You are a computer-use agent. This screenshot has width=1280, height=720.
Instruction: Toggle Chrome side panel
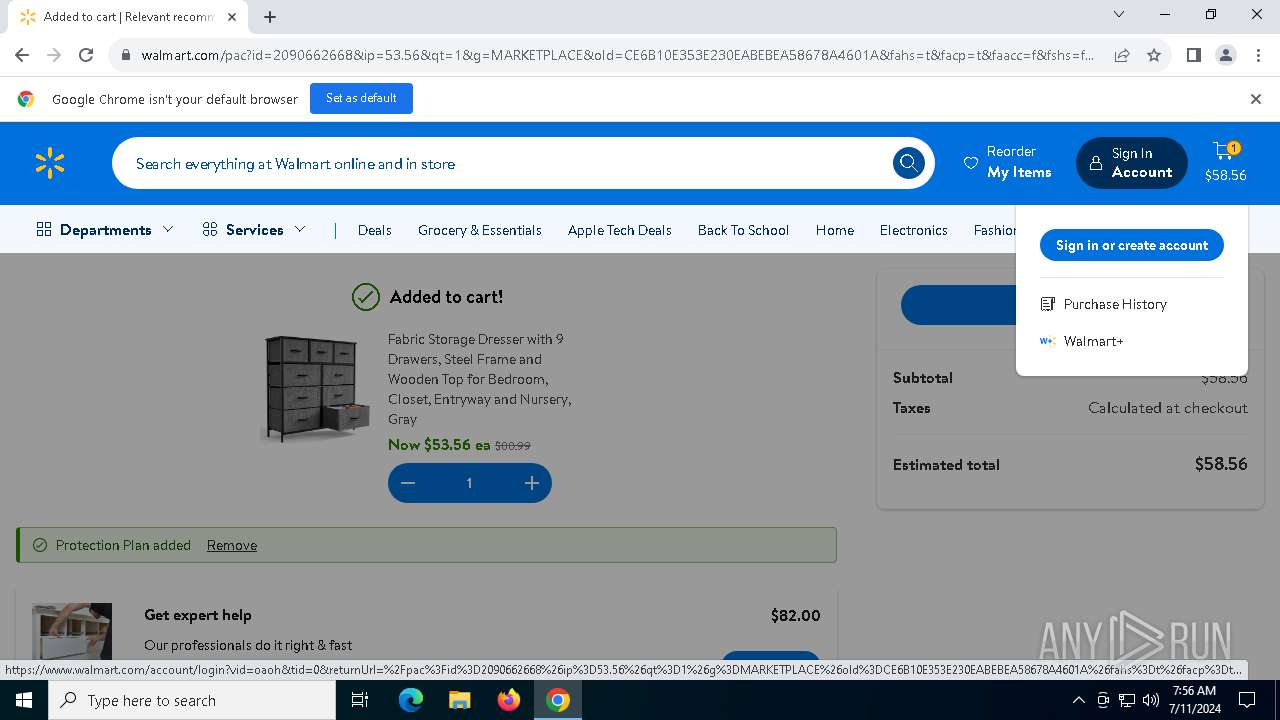(1194, 55)
